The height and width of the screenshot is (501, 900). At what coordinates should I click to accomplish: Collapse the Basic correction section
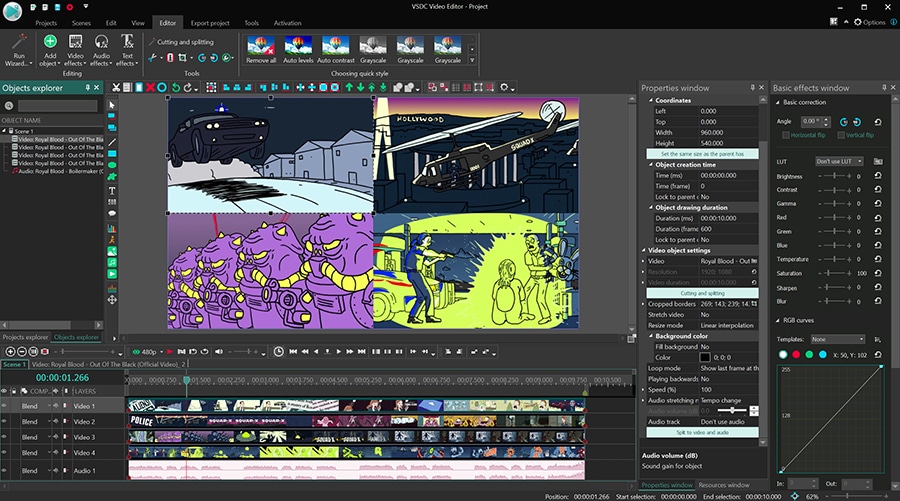click(778, 102)
